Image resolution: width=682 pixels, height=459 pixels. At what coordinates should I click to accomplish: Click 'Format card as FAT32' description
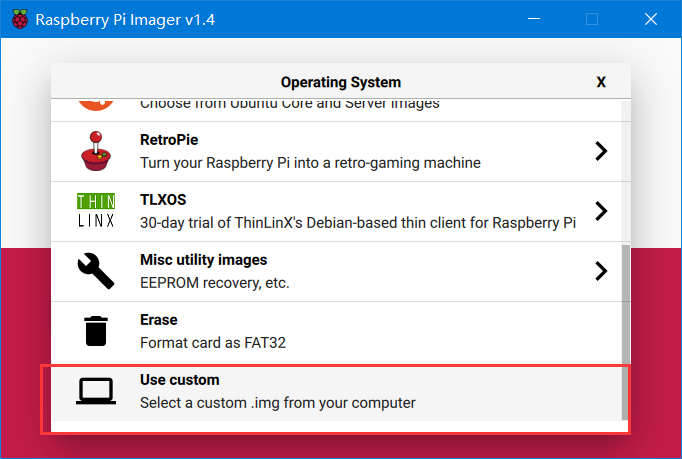click(213, 343)
